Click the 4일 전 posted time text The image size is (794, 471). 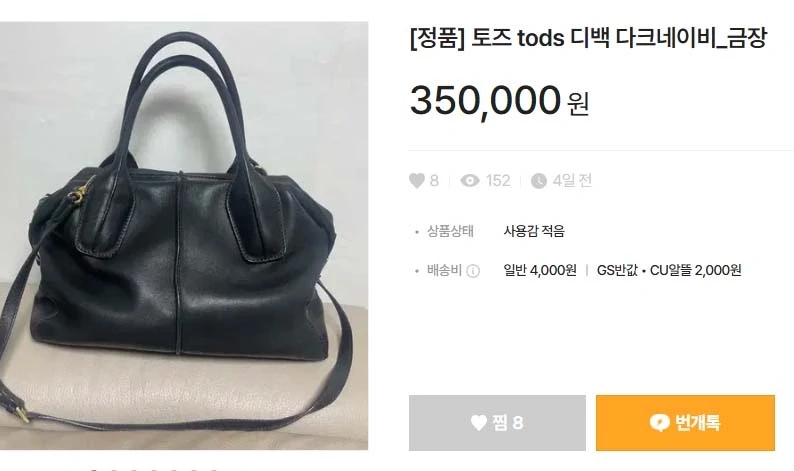coord(572,181)
